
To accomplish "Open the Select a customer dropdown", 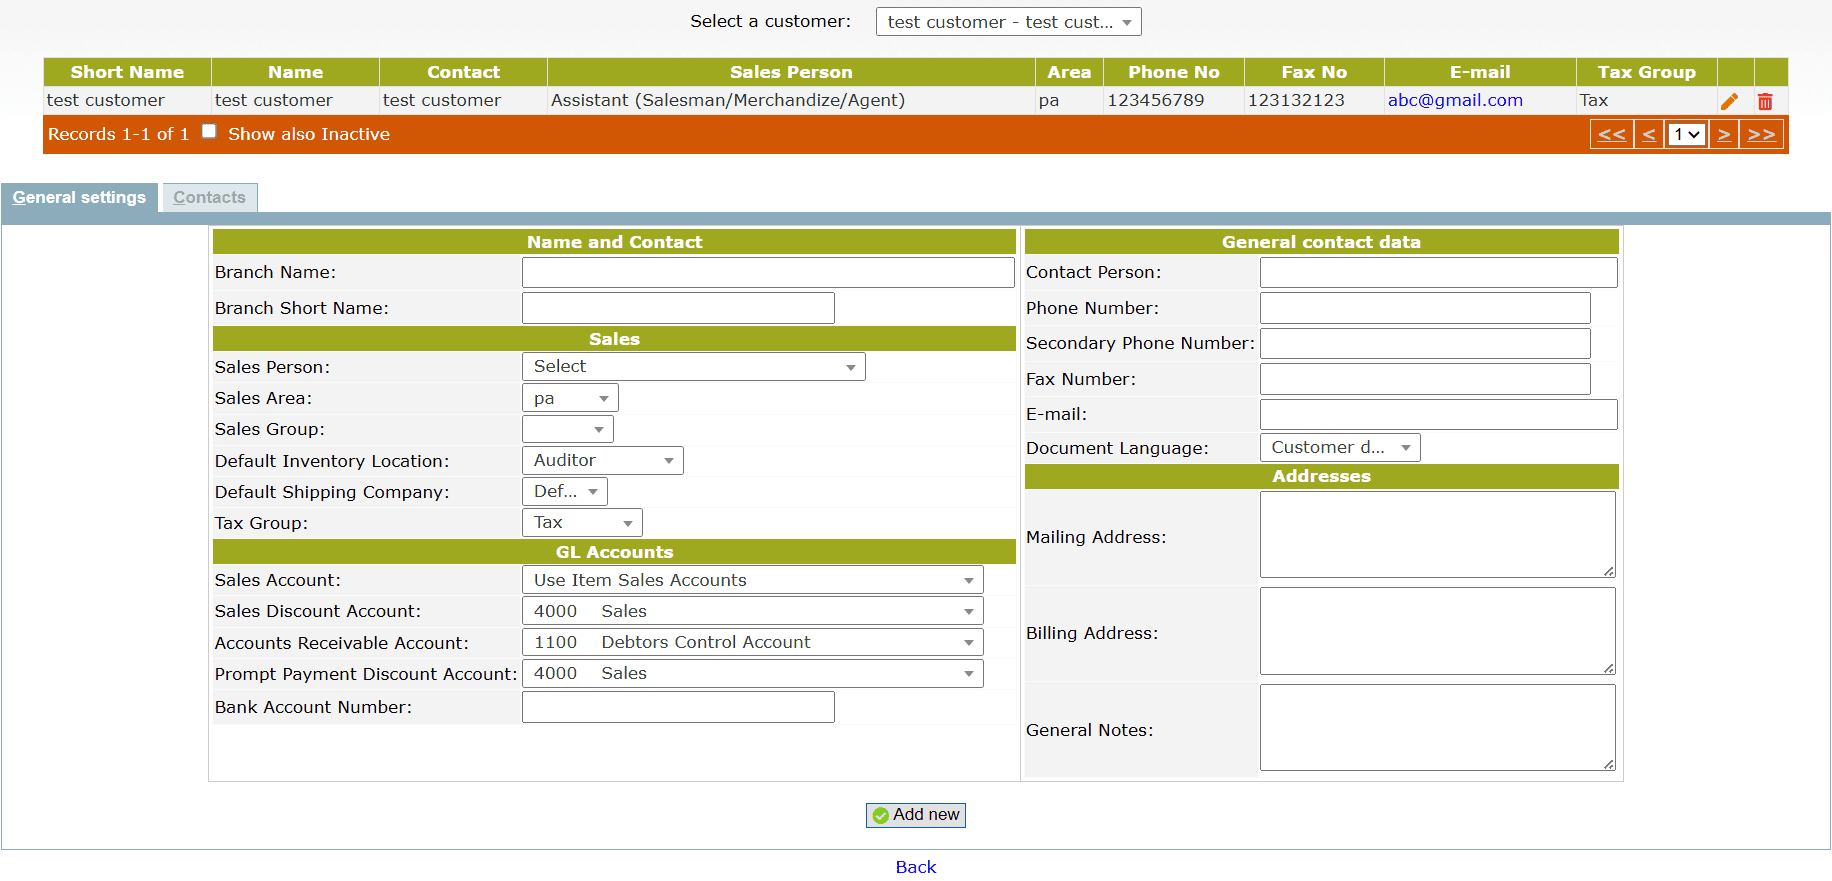I will [1008, 22].
